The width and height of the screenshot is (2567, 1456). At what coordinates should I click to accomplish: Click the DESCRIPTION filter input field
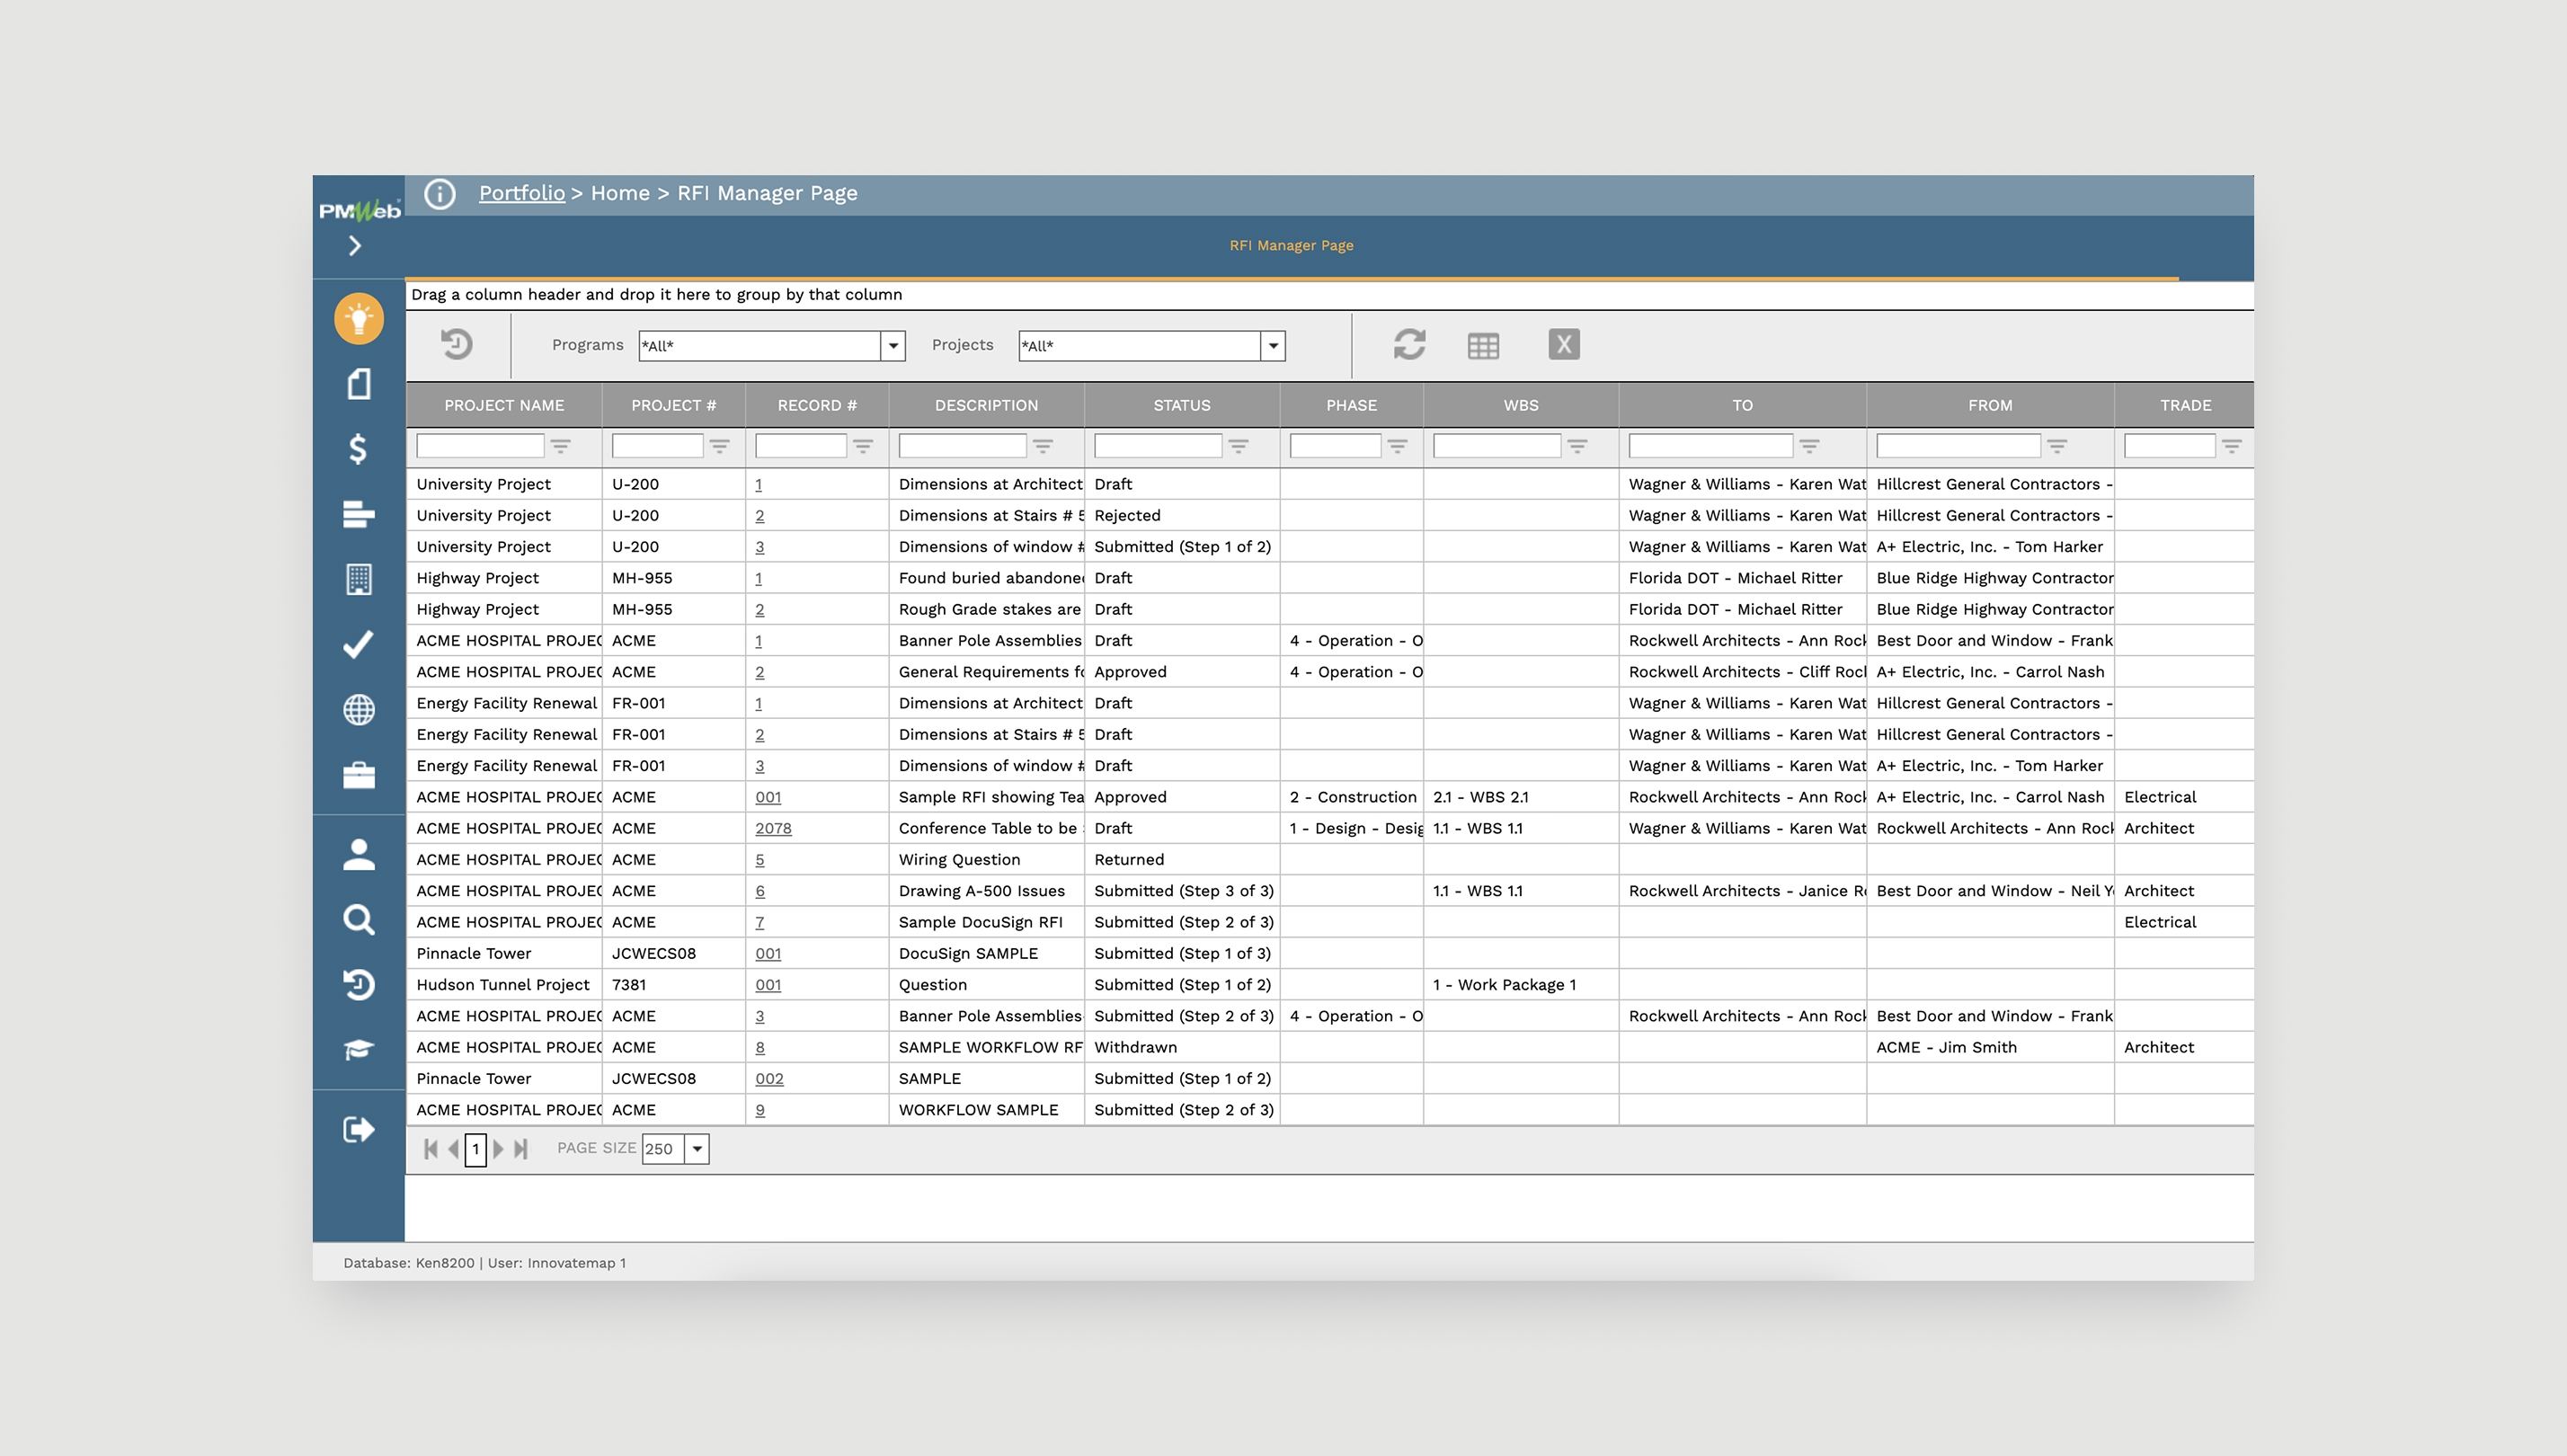point(962,446)
